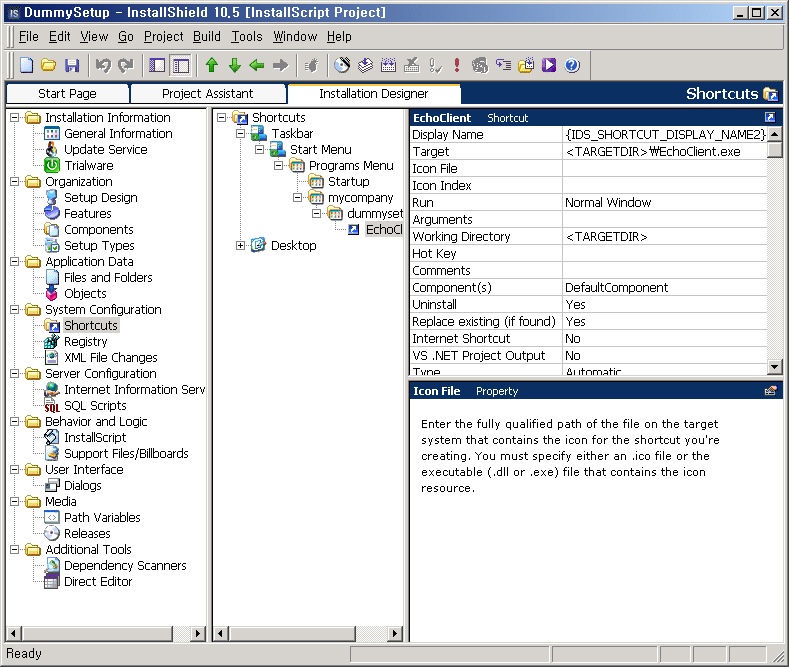
Task: Open Path Variables view
Action: click(102, 518)
